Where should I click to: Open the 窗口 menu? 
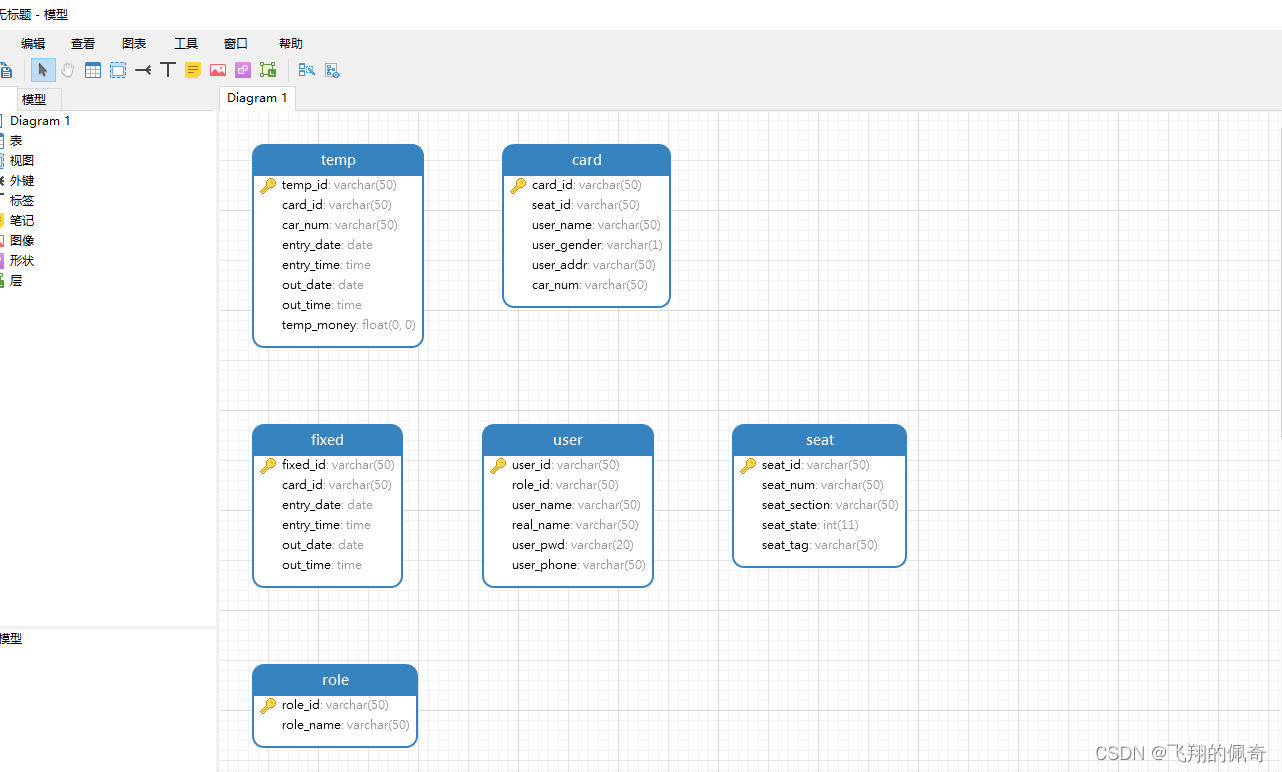coord(236,44)
